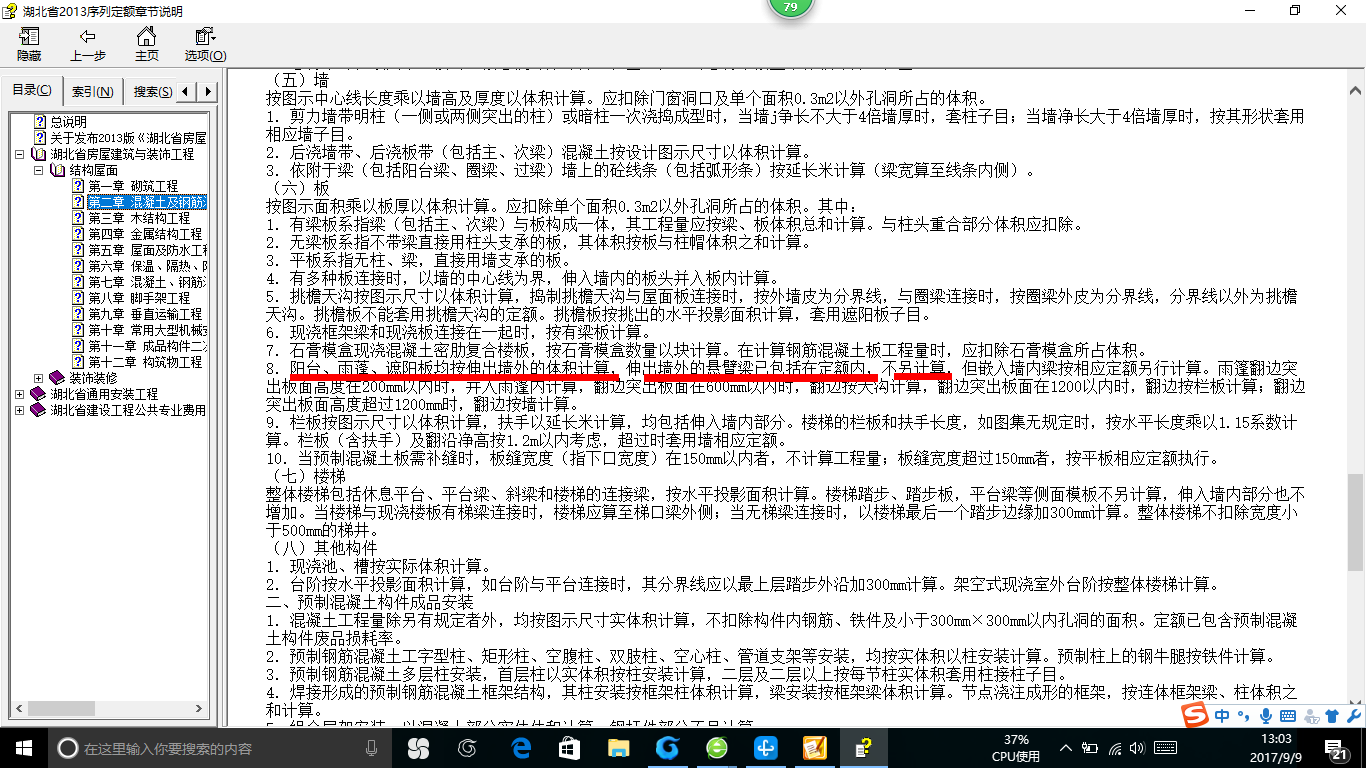Open Microsoft Store from the taskbar
This screenshot has width=1366, height=768.
point(569,747)
